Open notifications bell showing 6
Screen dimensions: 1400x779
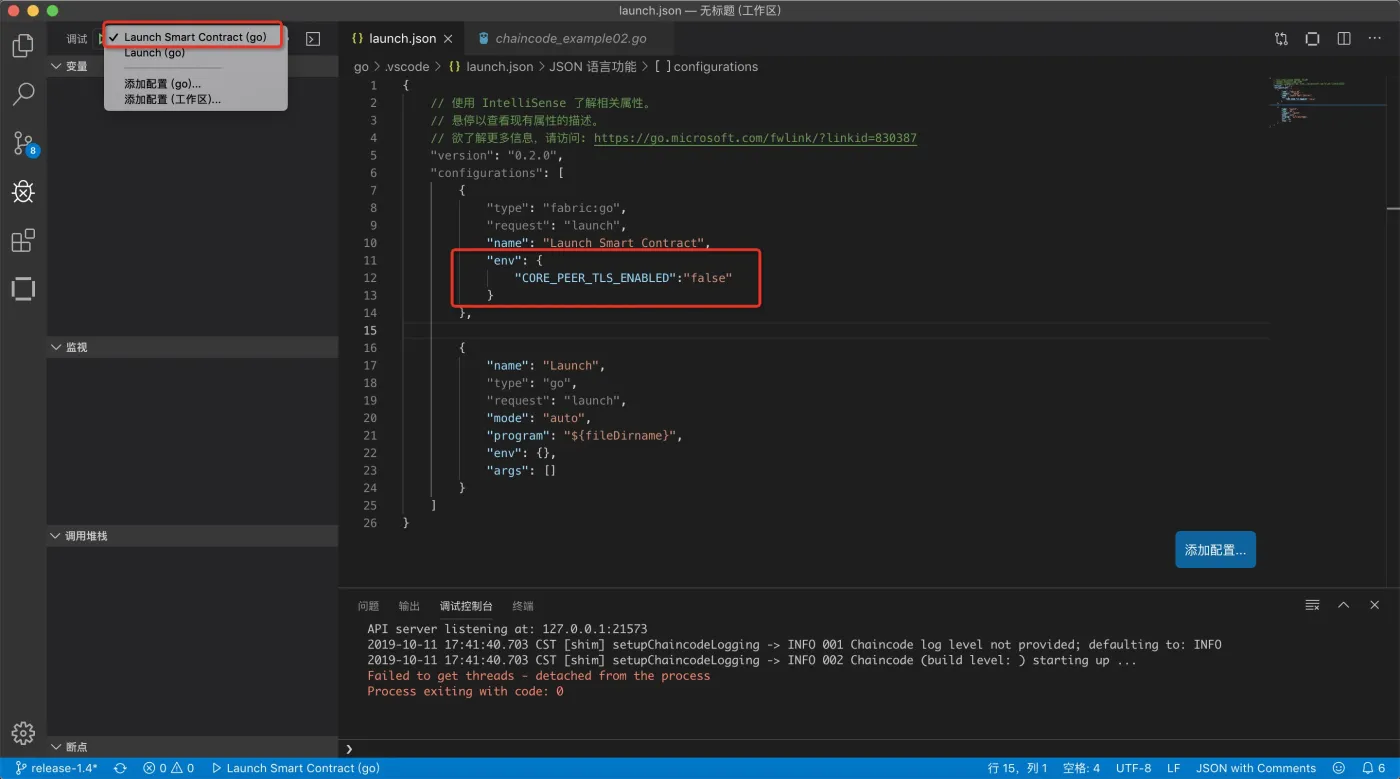[x=1373, y=768]
